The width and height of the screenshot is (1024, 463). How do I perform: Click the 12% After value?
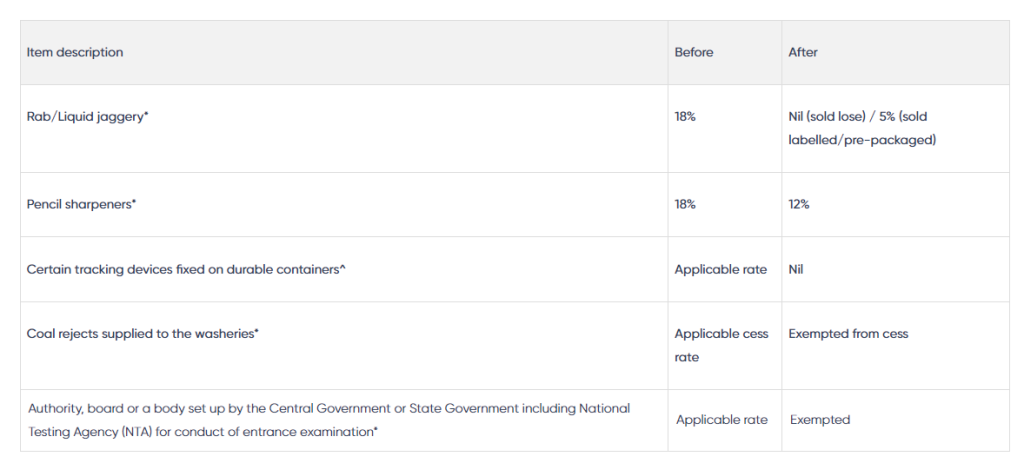coord(799,204)
